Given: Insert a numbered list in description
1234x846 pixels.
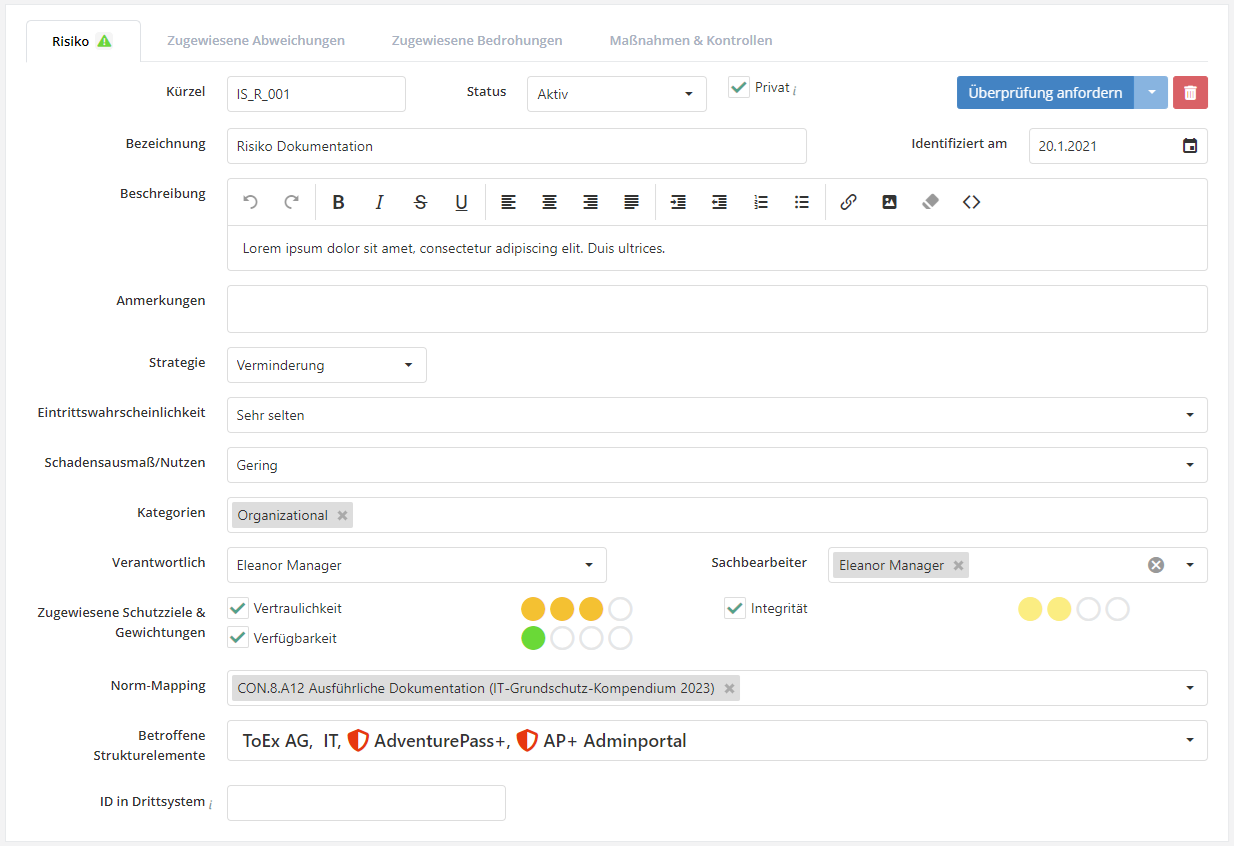Looking at the screenshot, I should coord(761,202).
